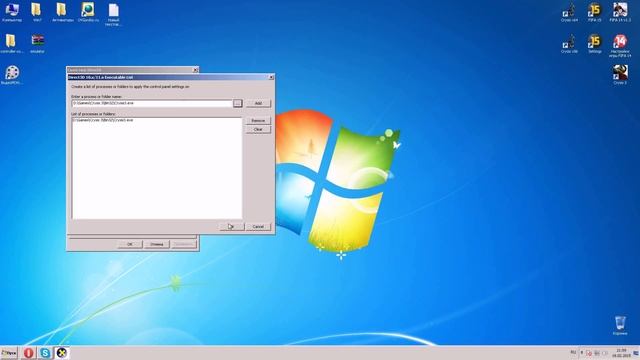Viewport: 640px width, 360px height.
Task: Launch the Crysis x86 shortcut
Action: pos(569,43)
